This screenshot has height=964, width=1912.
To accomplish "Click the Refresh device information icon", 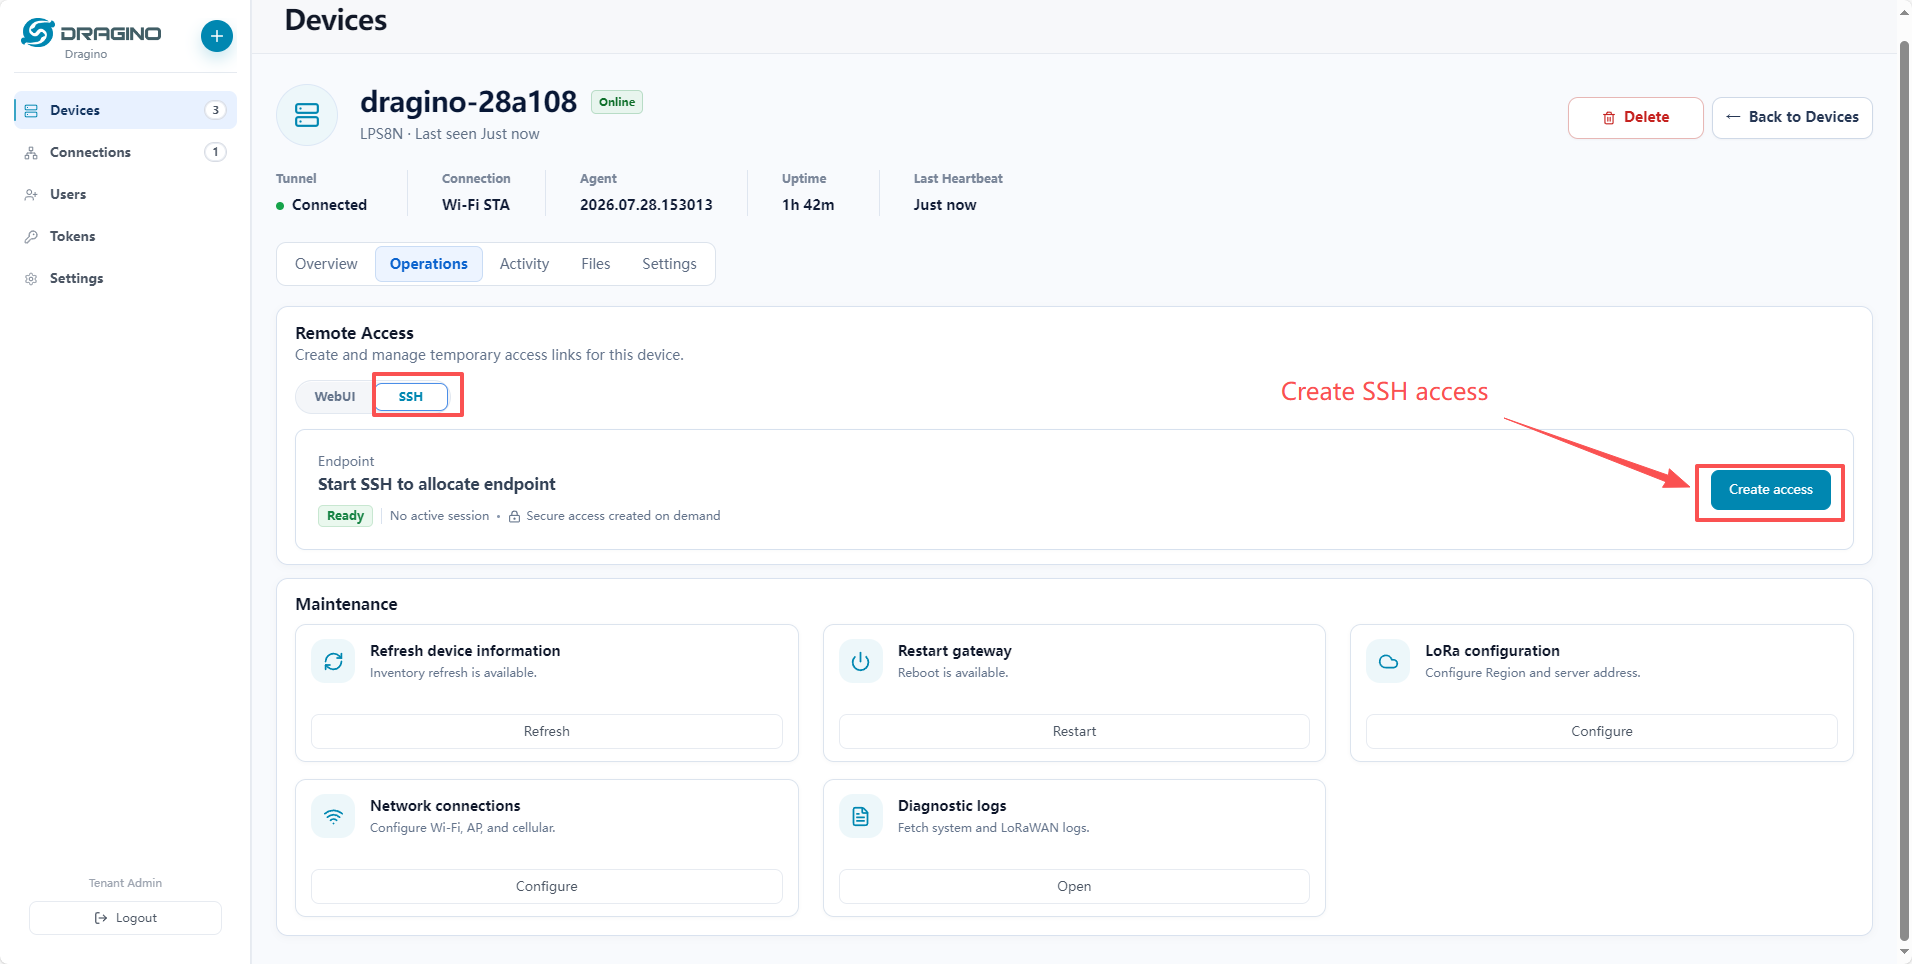I will coord(333,661).
